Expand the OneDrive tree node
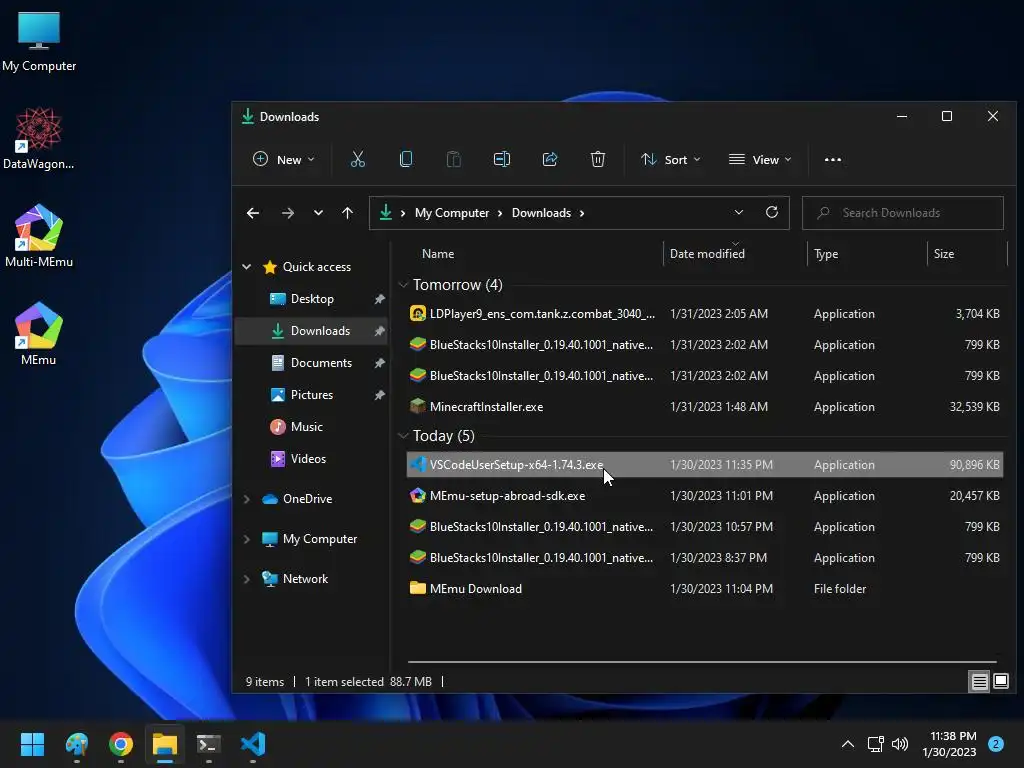This screenshot has width=1024, height=768. pyautogui.click(x=246, y=499)
